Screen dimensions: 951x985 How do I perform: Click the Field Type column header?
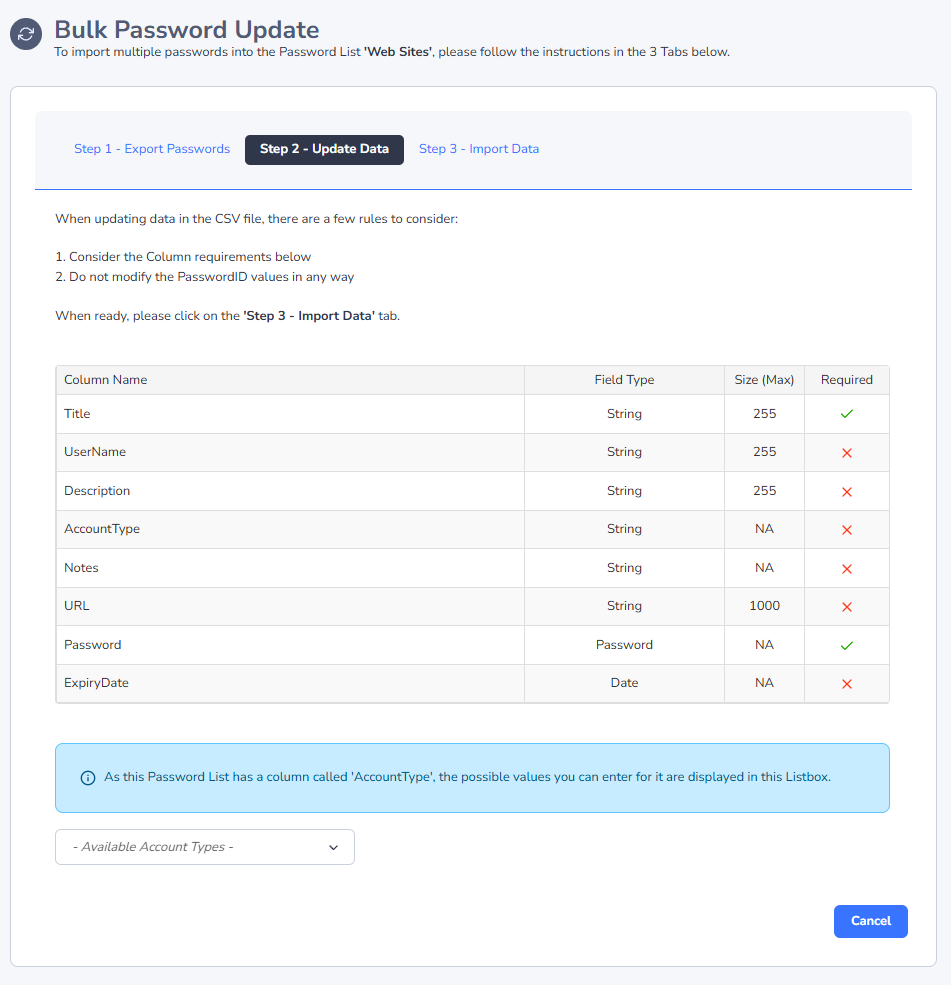tap(624, 380)
